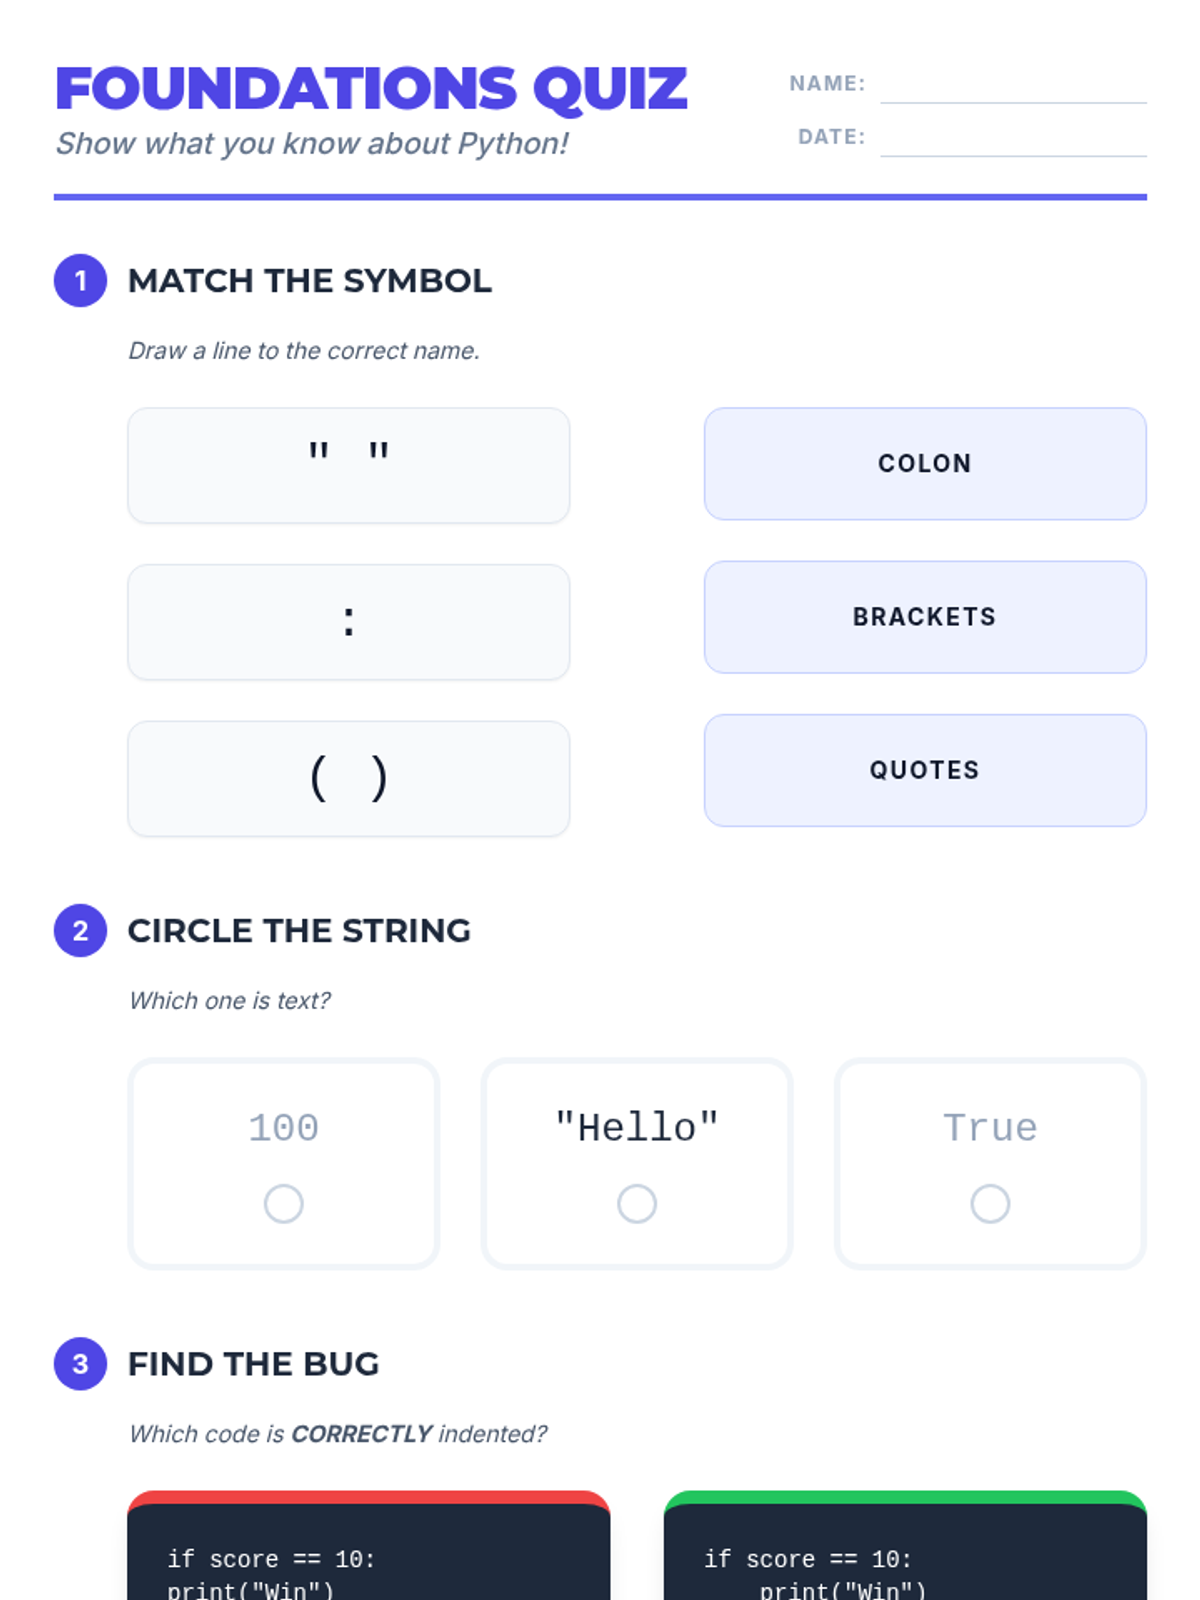Image resolution: width=1200 pixels, height=1600 pixels.
Task: Click the section 2 number badge
Action: 80,931
